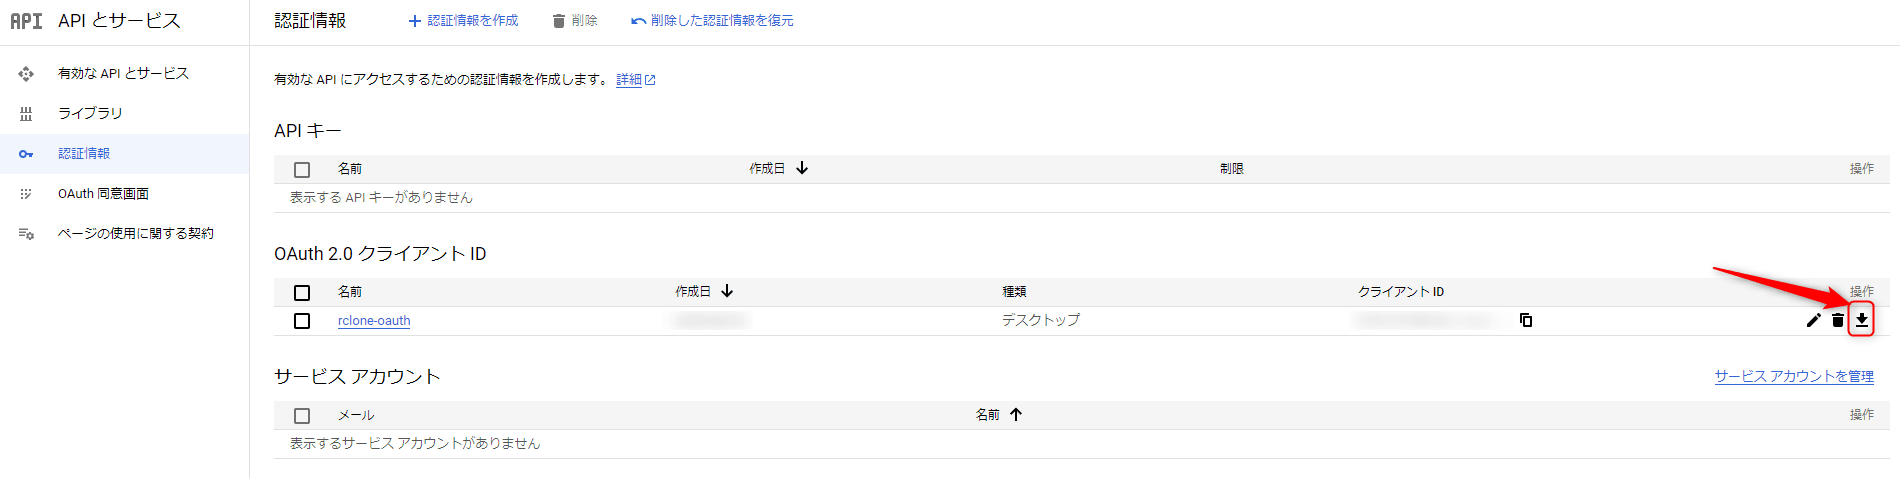This screenshot has height=478, width=1900.
Task: Download the rclone-oauth client JSON
Action: click(1861, 320)
